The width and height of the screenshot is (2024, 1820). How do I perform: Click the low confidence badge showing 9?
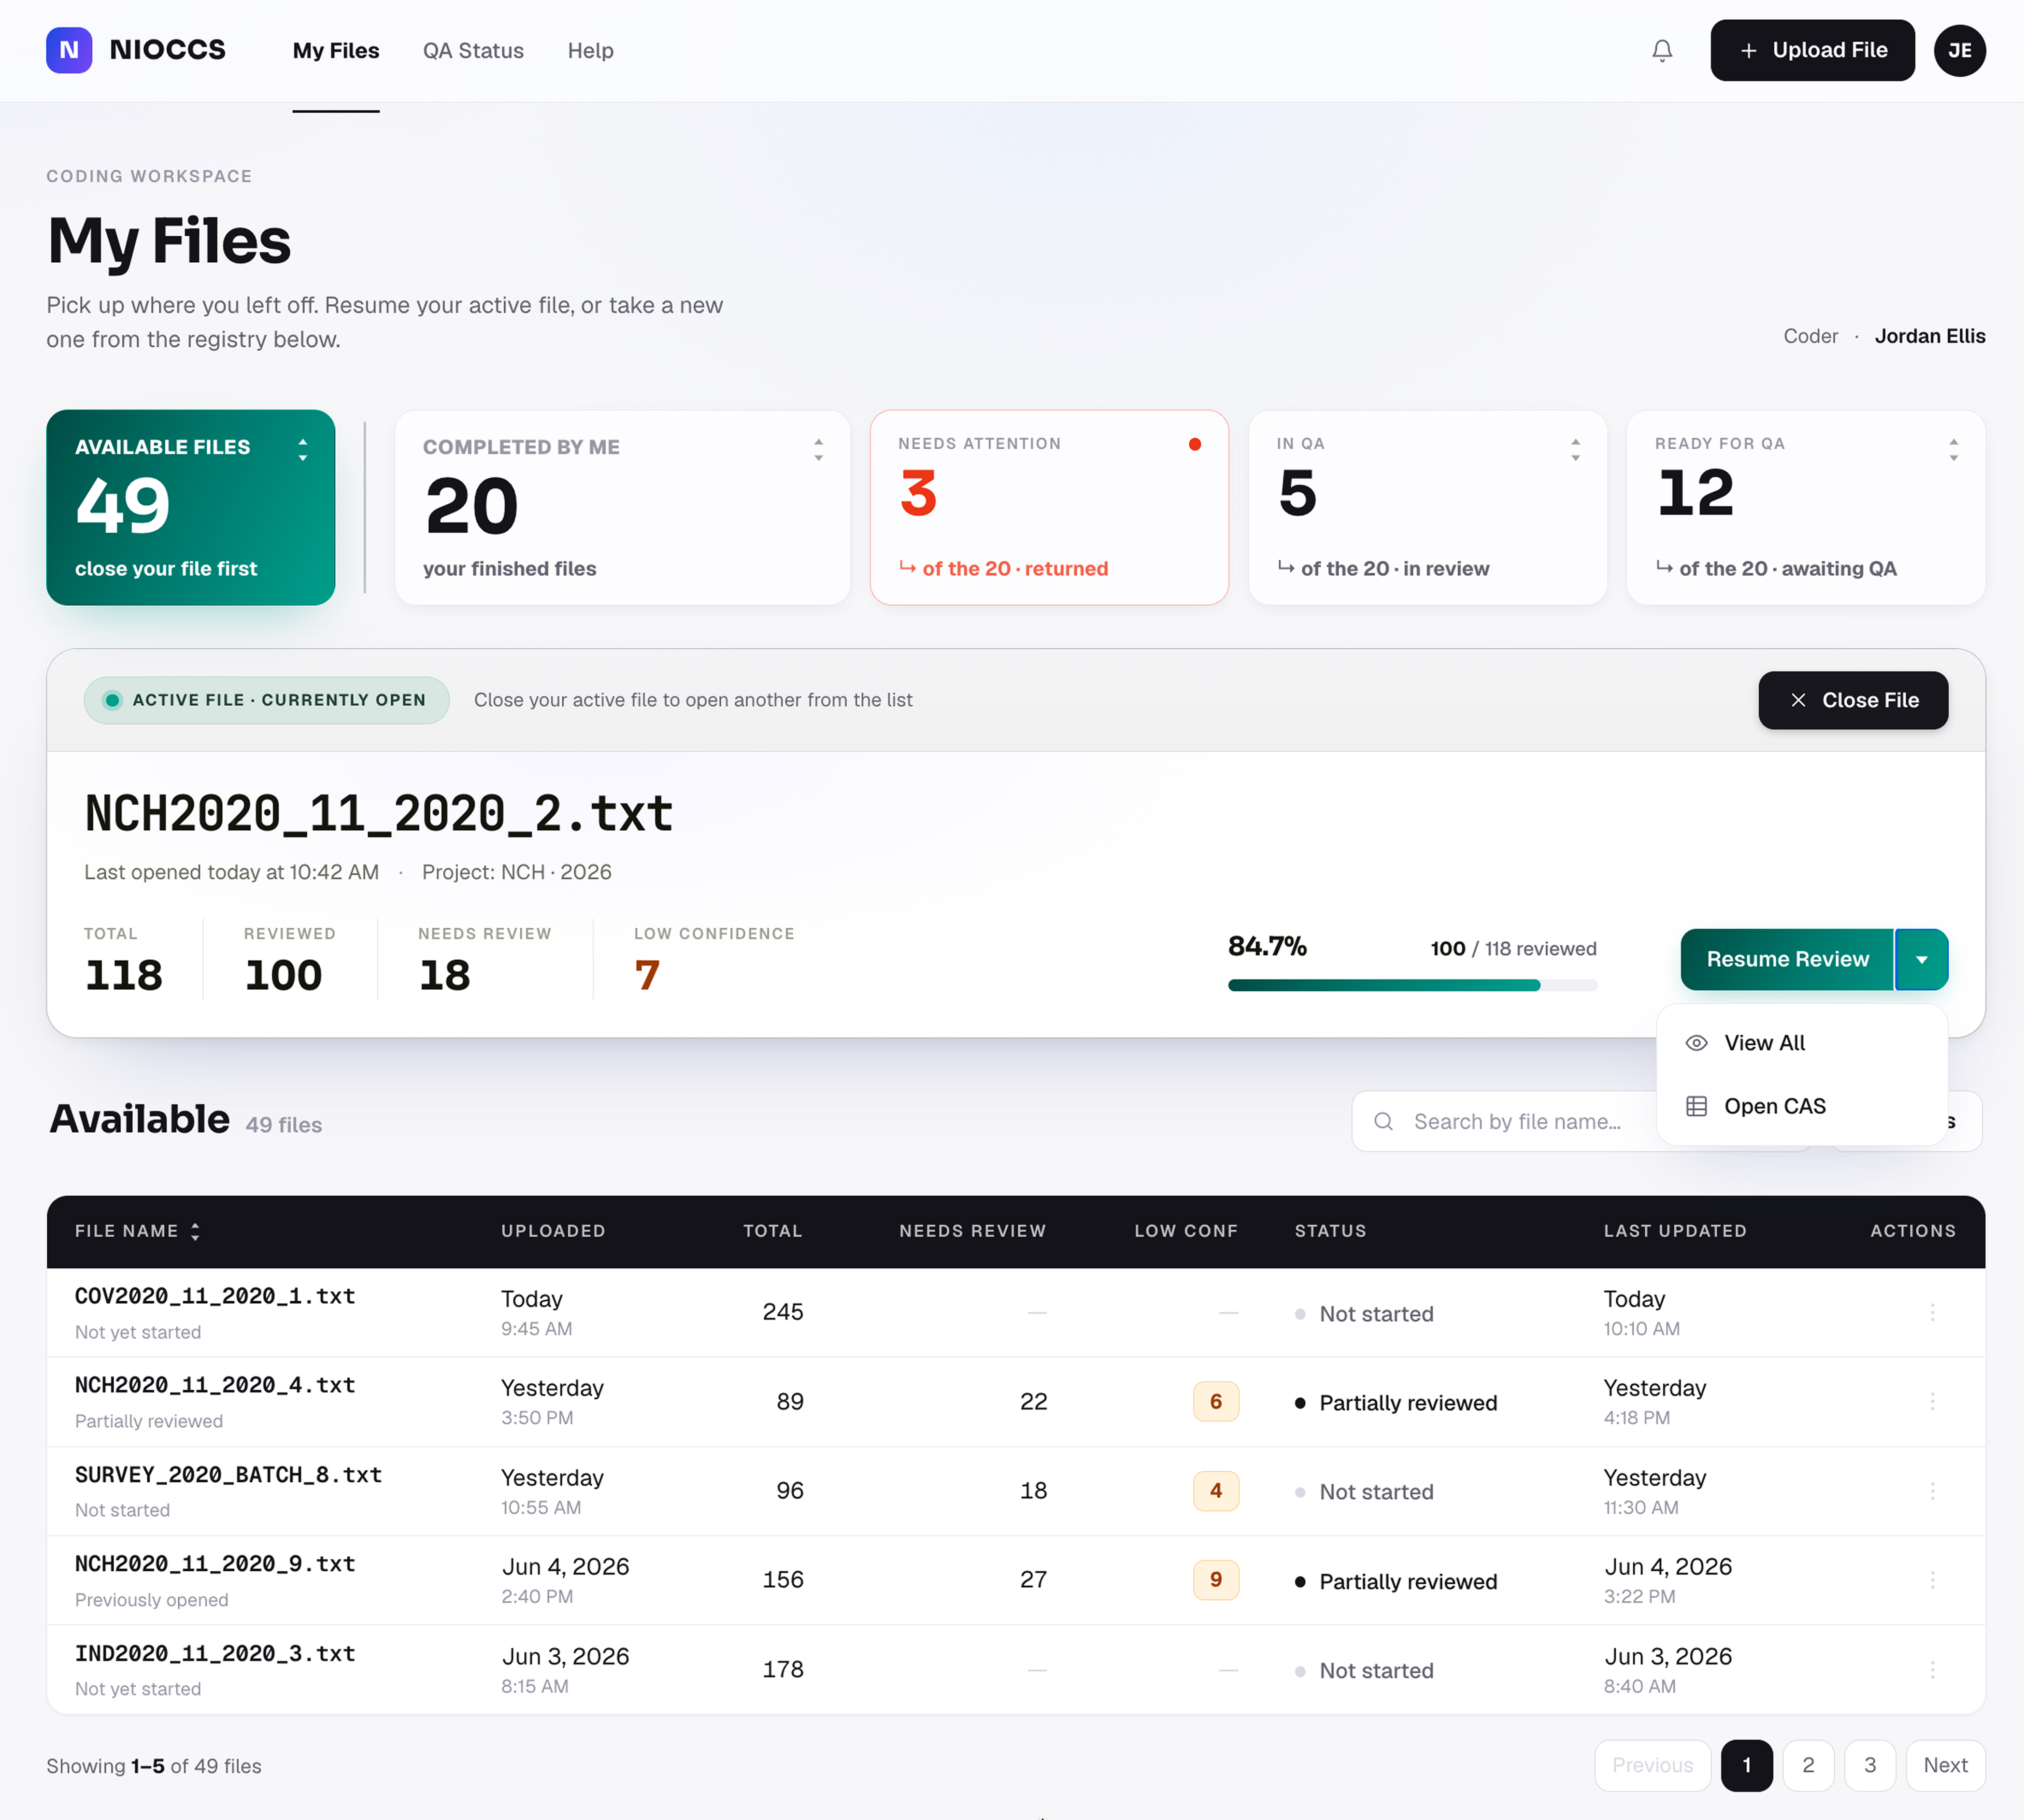(x=1215, y=1580)
